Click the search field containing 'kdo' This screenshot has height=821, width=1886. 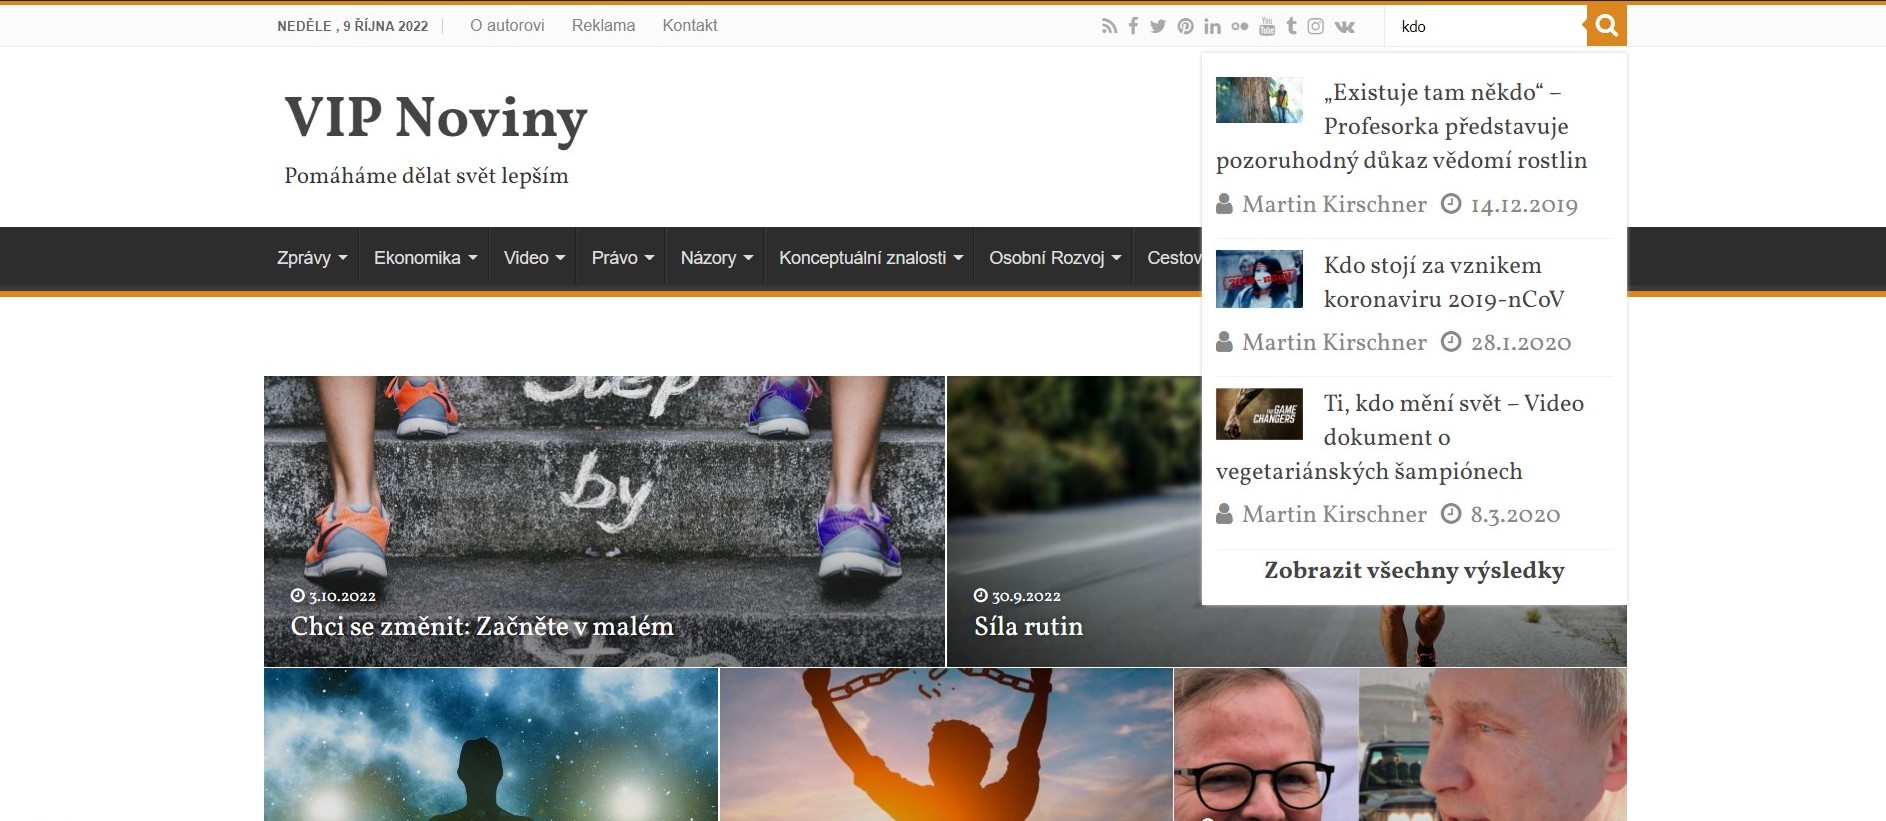tap(1485, 26)
